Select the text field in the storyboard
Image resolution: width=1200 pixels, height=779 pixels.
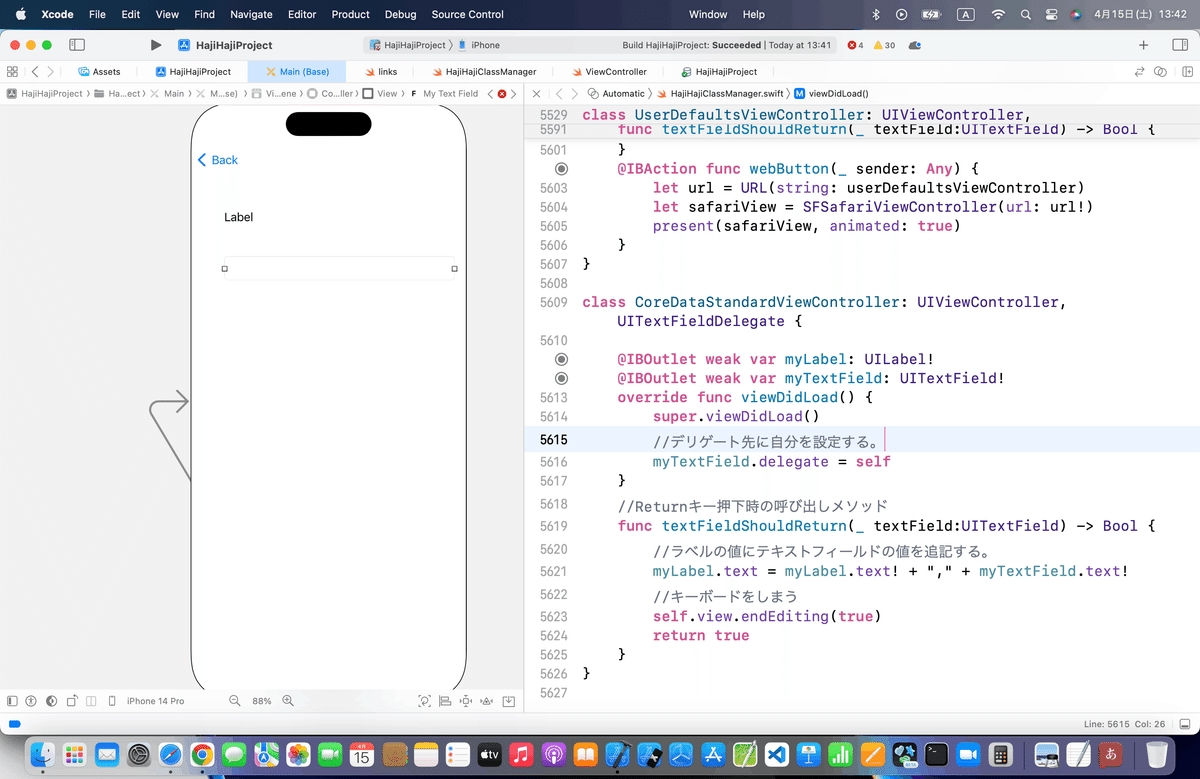coord(339,269)
